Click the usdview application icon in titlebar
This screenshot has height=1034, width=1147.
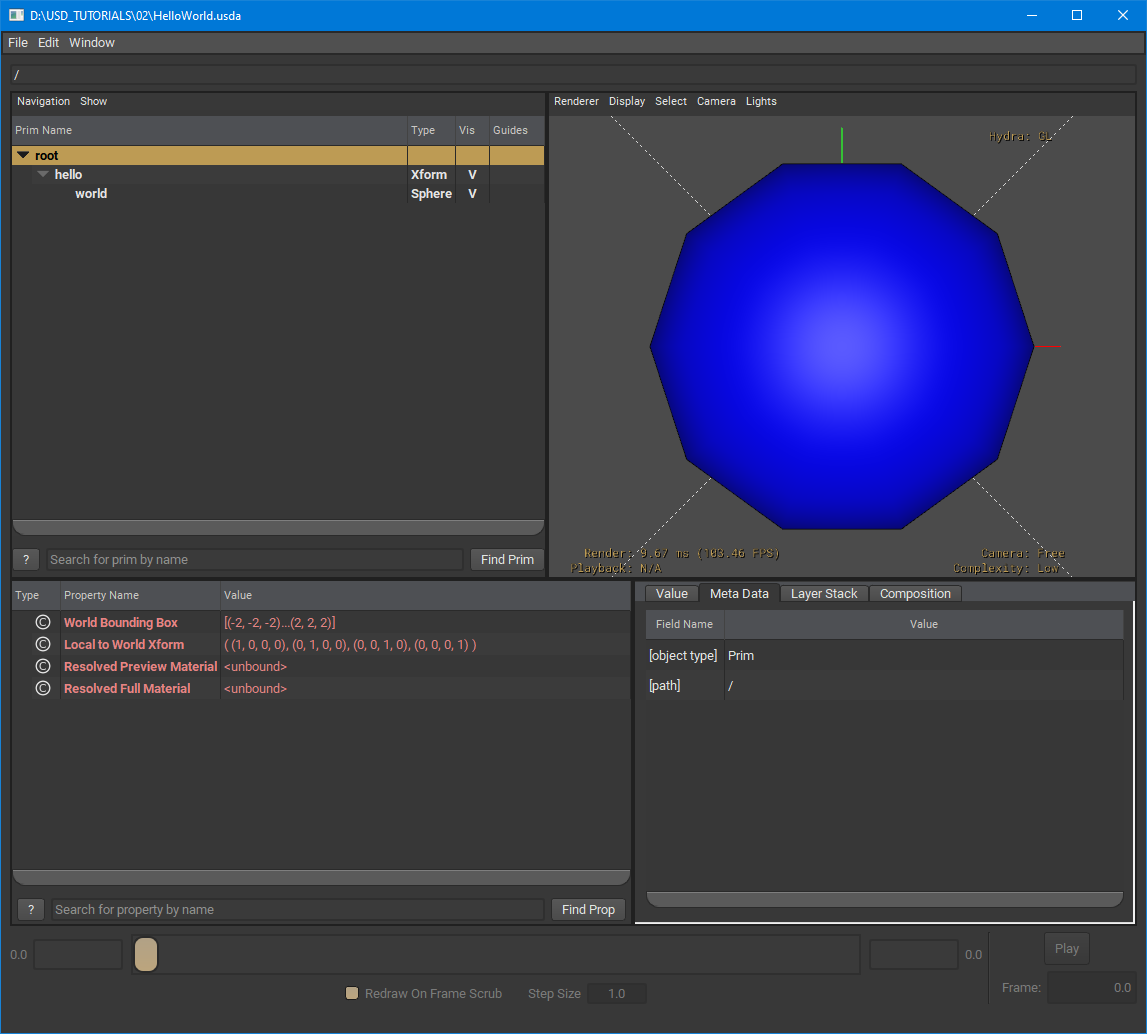click(x=15, y=15)
